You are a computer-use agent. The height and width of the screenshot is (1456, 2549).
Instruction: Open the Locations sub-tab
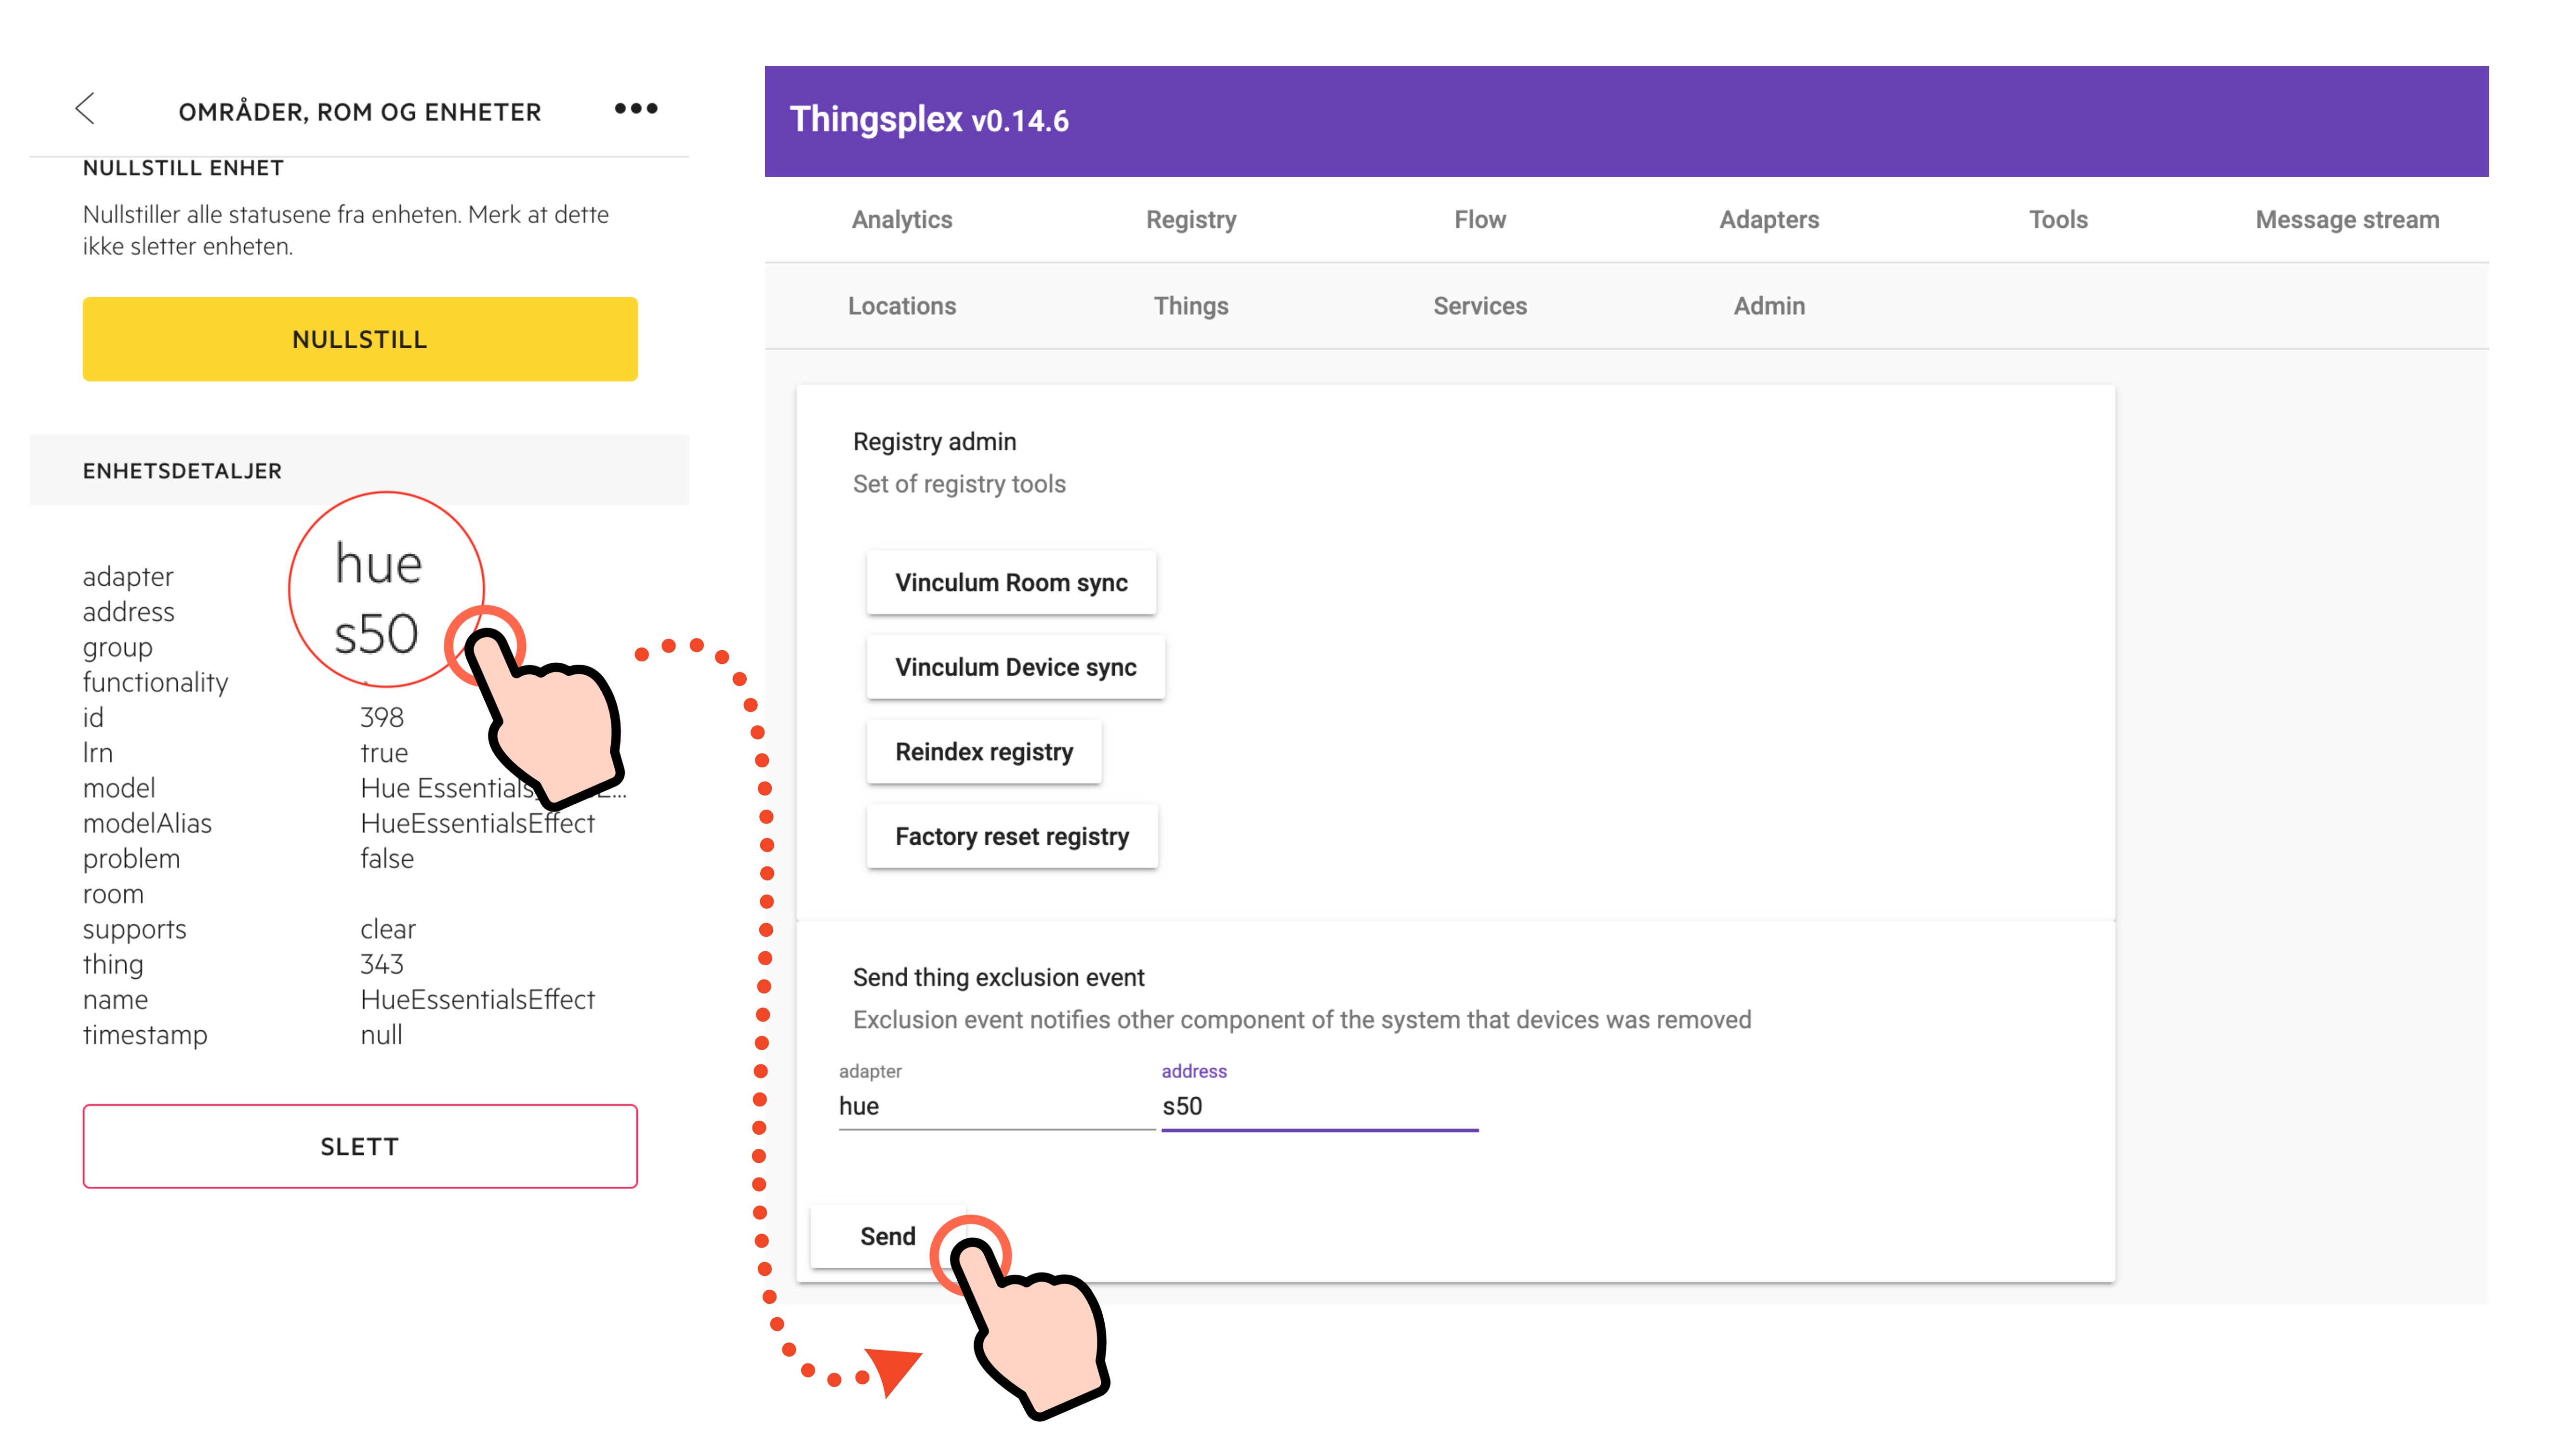(902, 306)
